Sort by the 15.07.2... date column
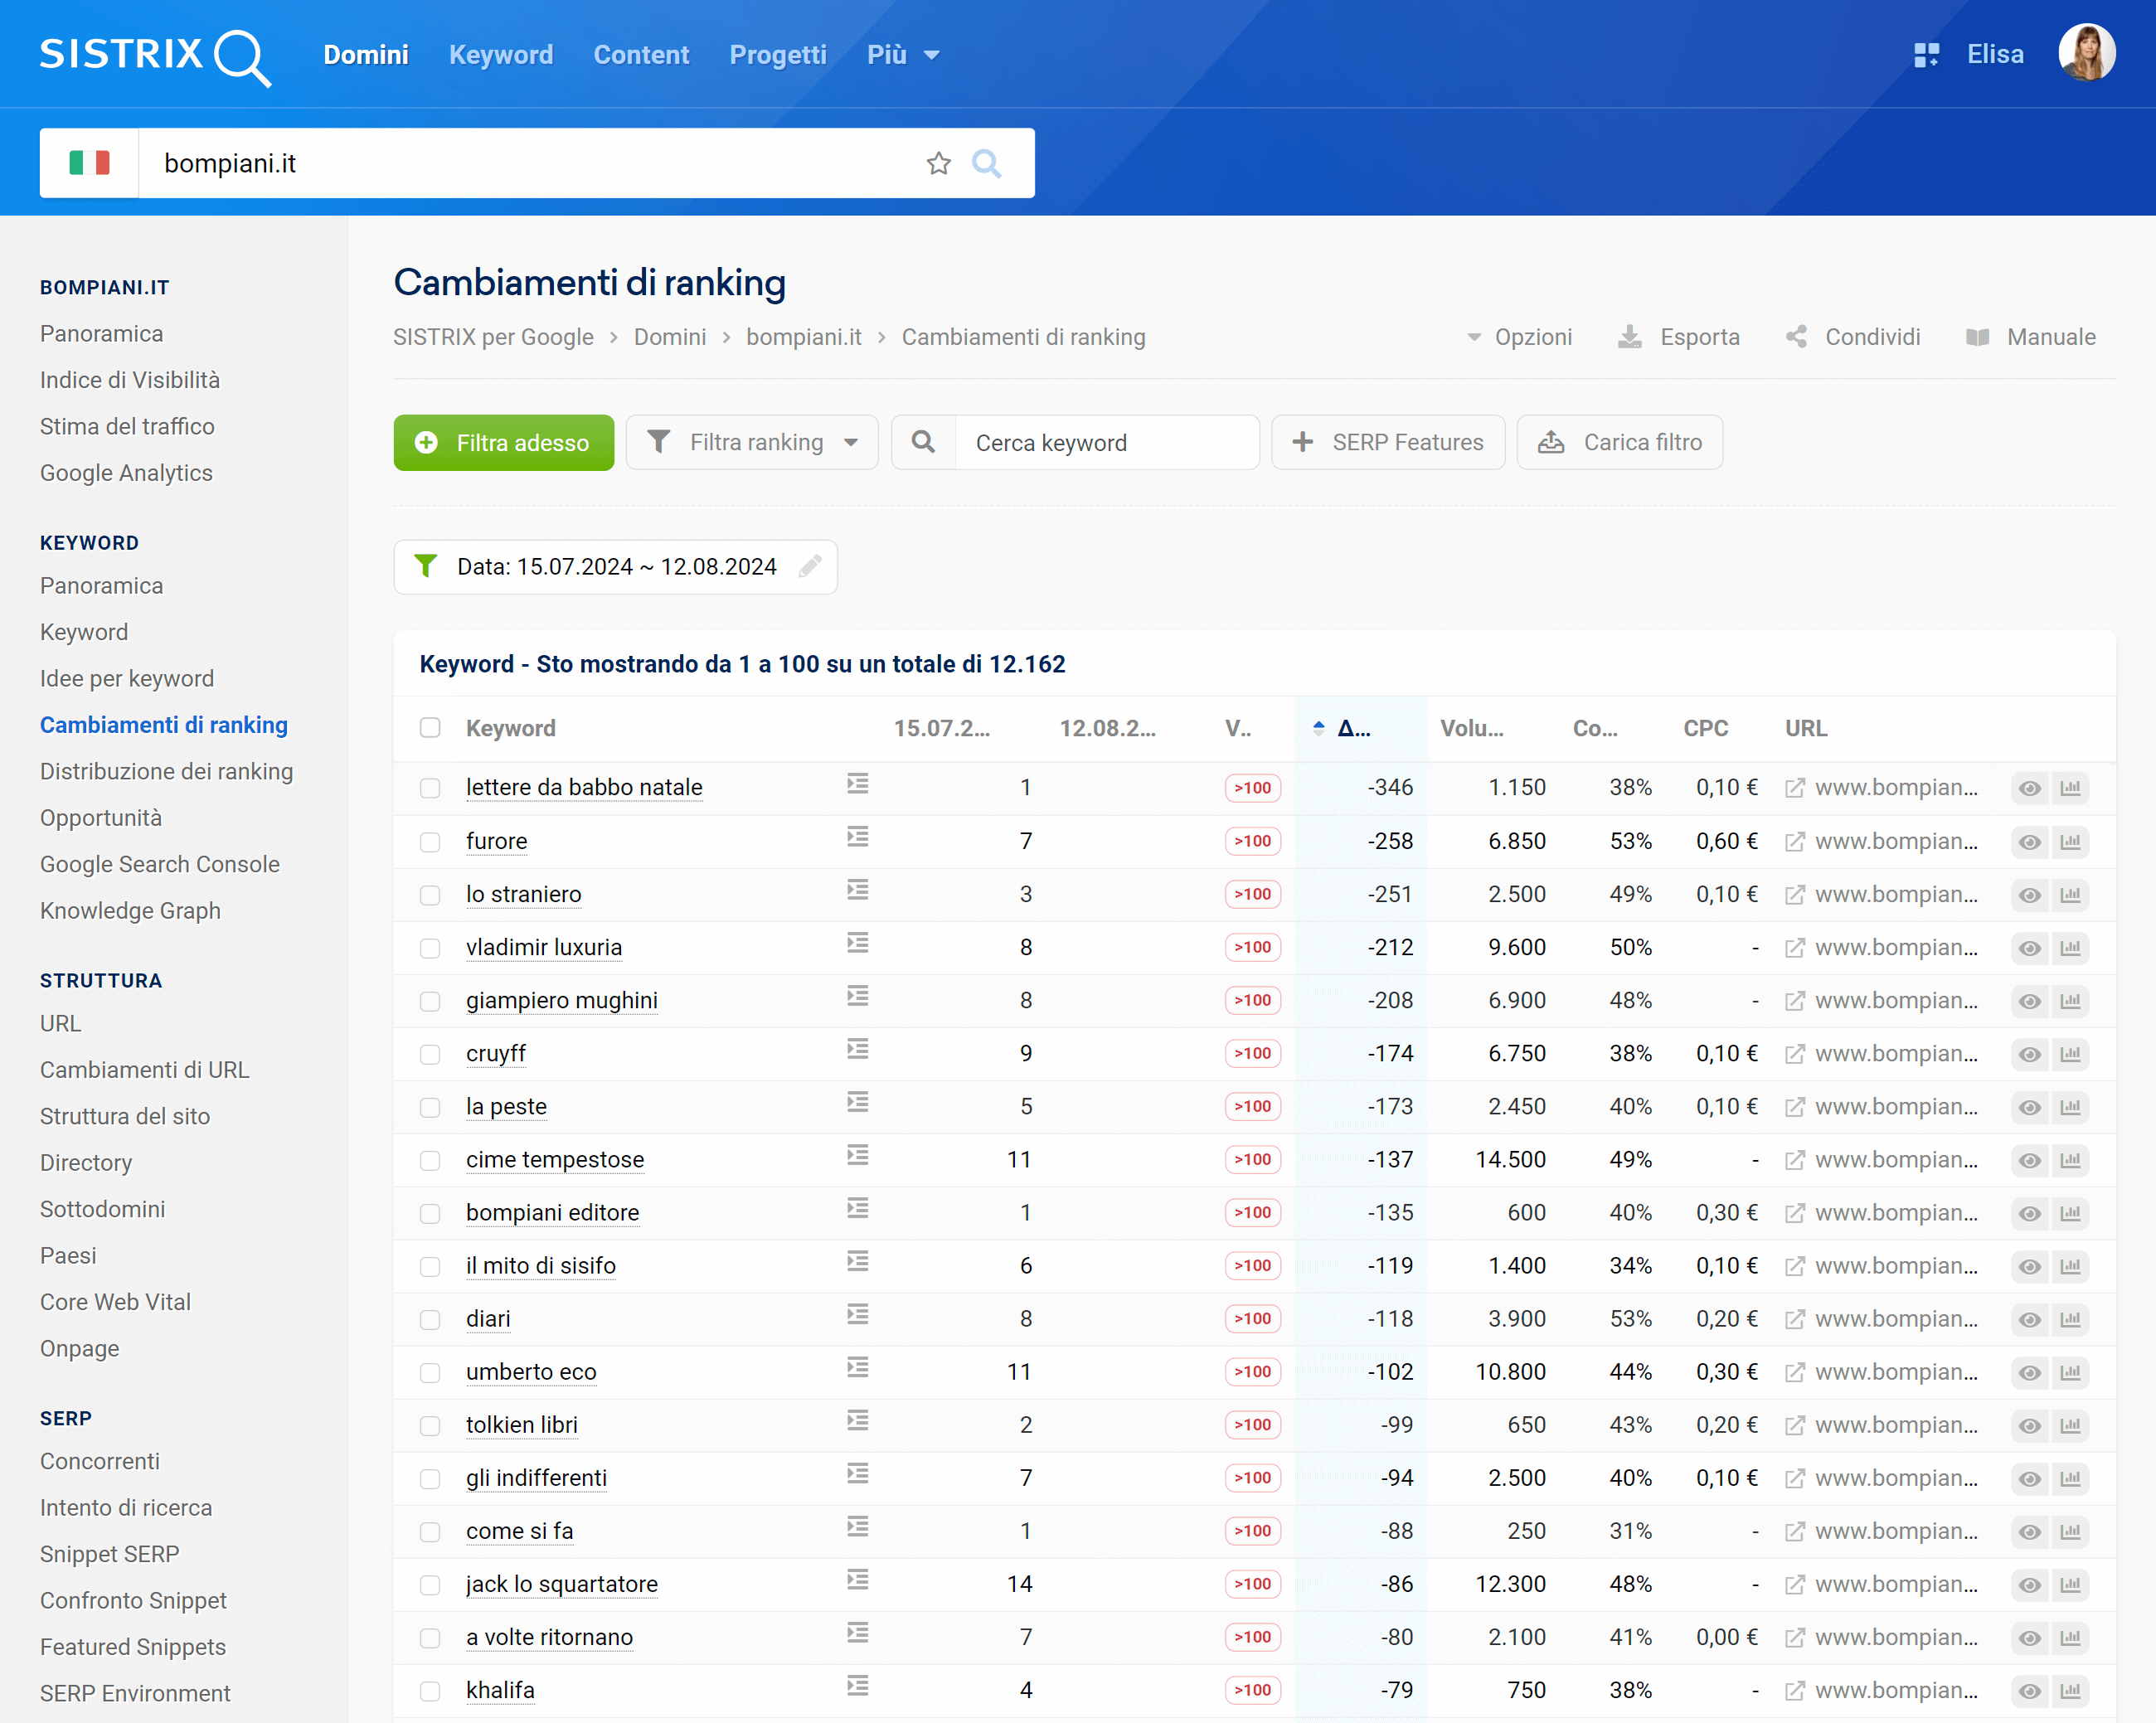Image resolution: width=2156 pixels, height=1723 pixels. [x=942, y=728]
